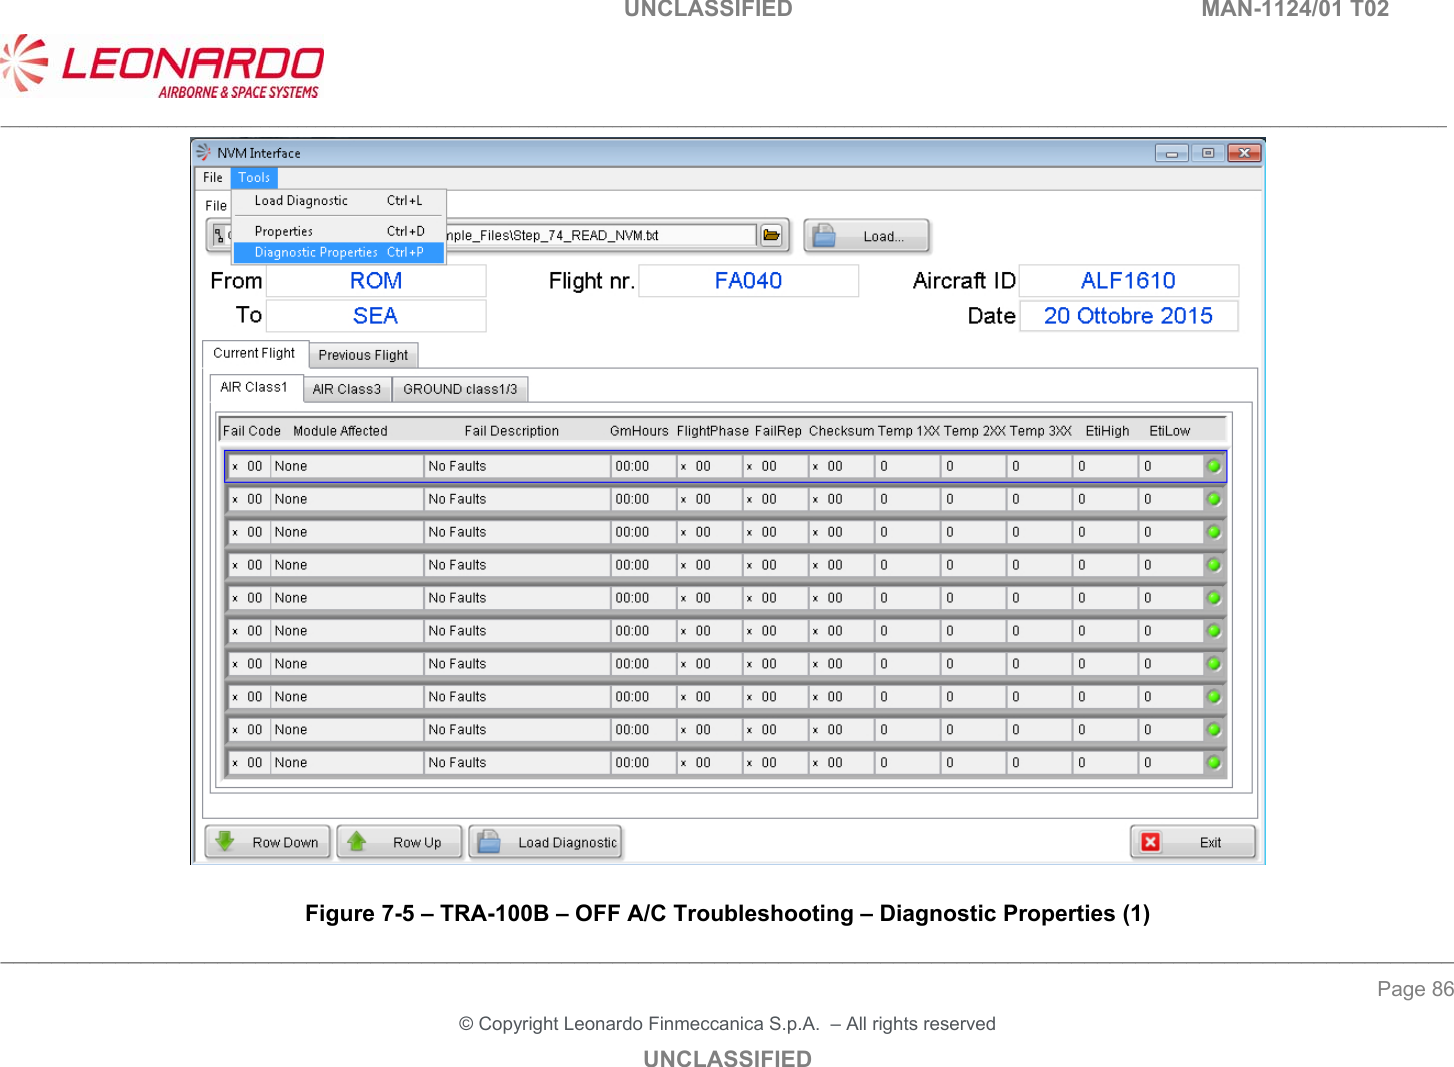Click the FailRep column header
Viewport: 1454px width, 1067px height.
pos(778,431)
